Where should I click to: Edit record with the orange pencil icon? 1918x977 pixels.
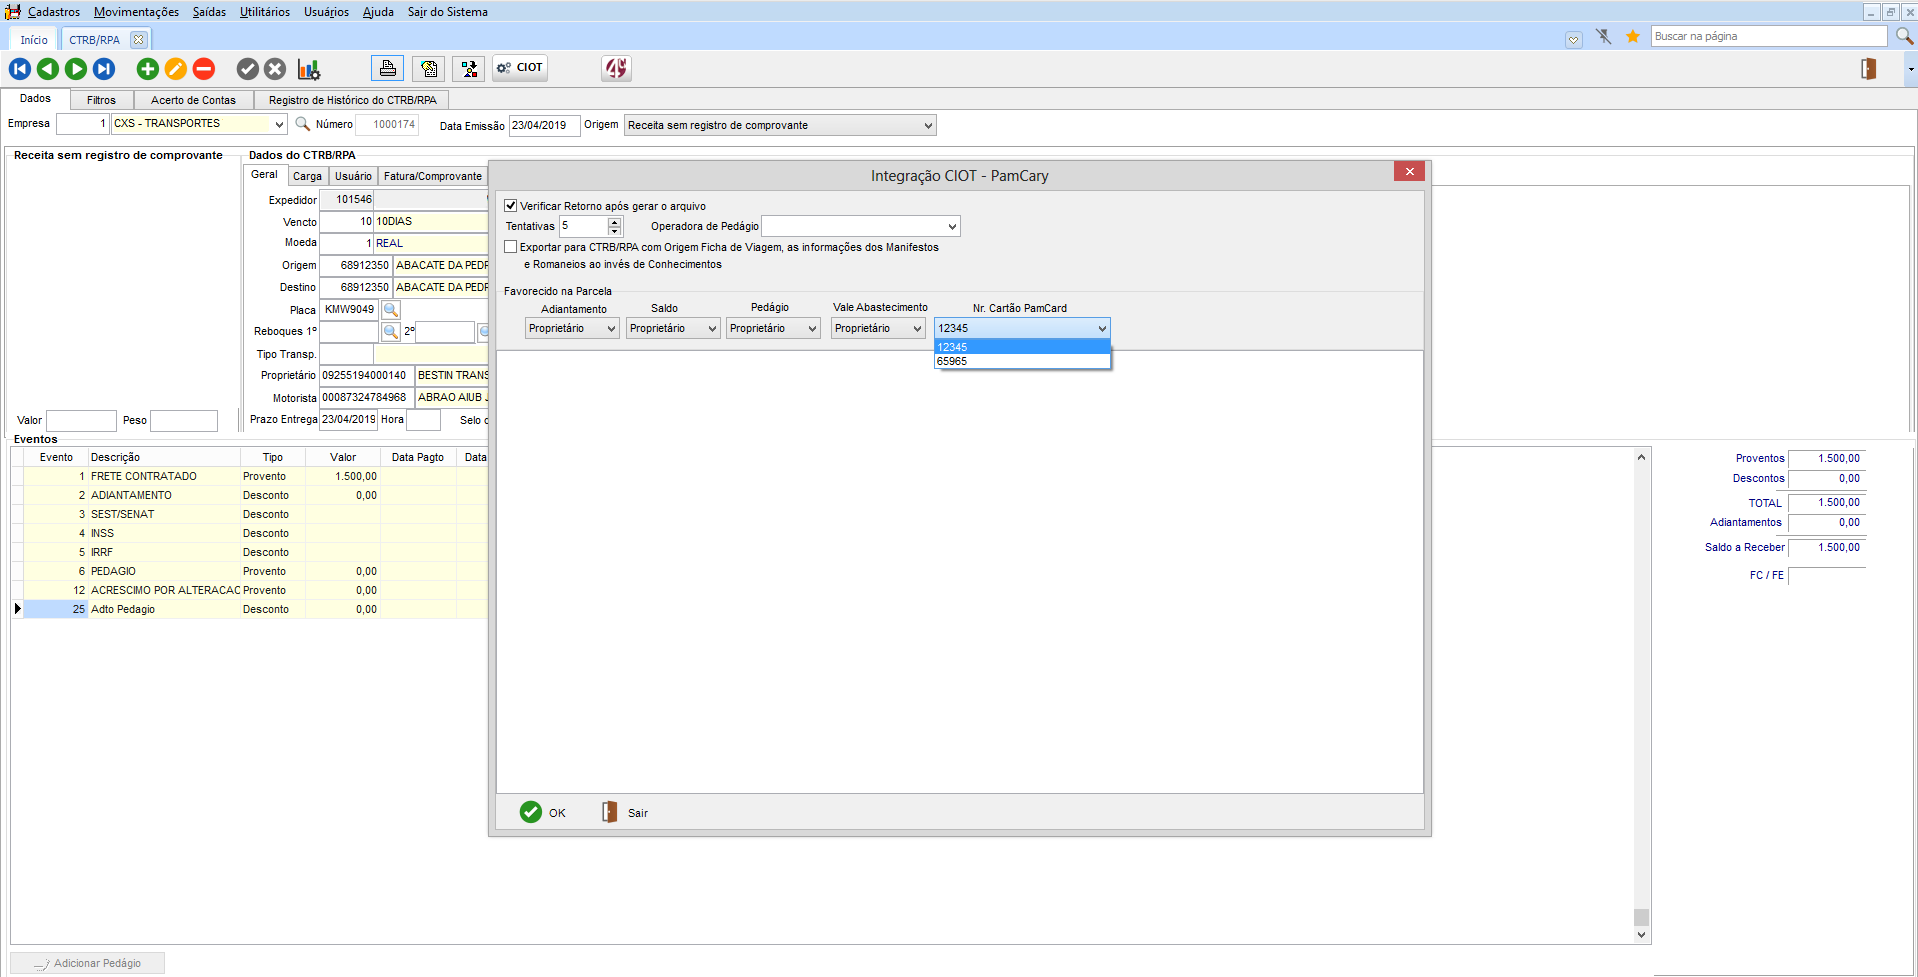click(x=176, y=69)
